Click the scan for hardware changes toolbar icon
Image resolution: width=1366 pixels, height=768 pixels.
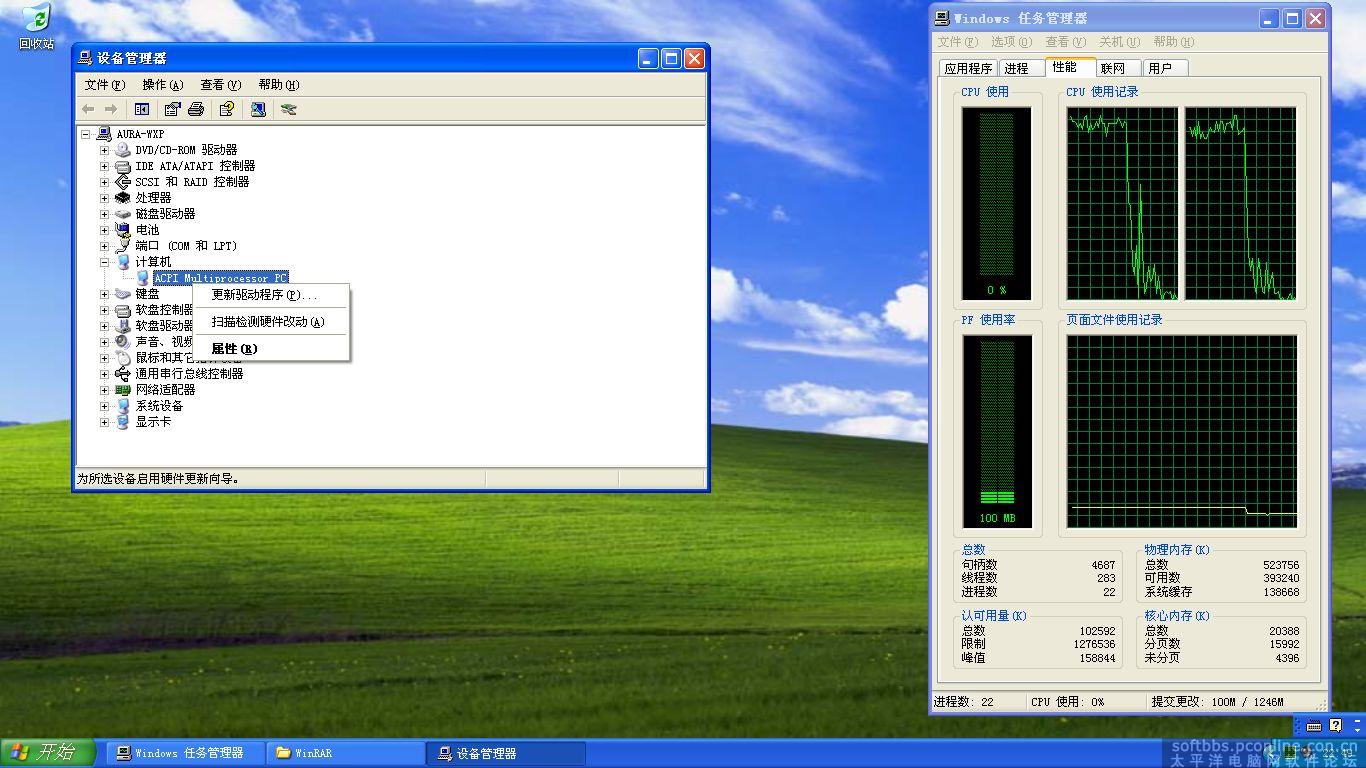(258, 109)
